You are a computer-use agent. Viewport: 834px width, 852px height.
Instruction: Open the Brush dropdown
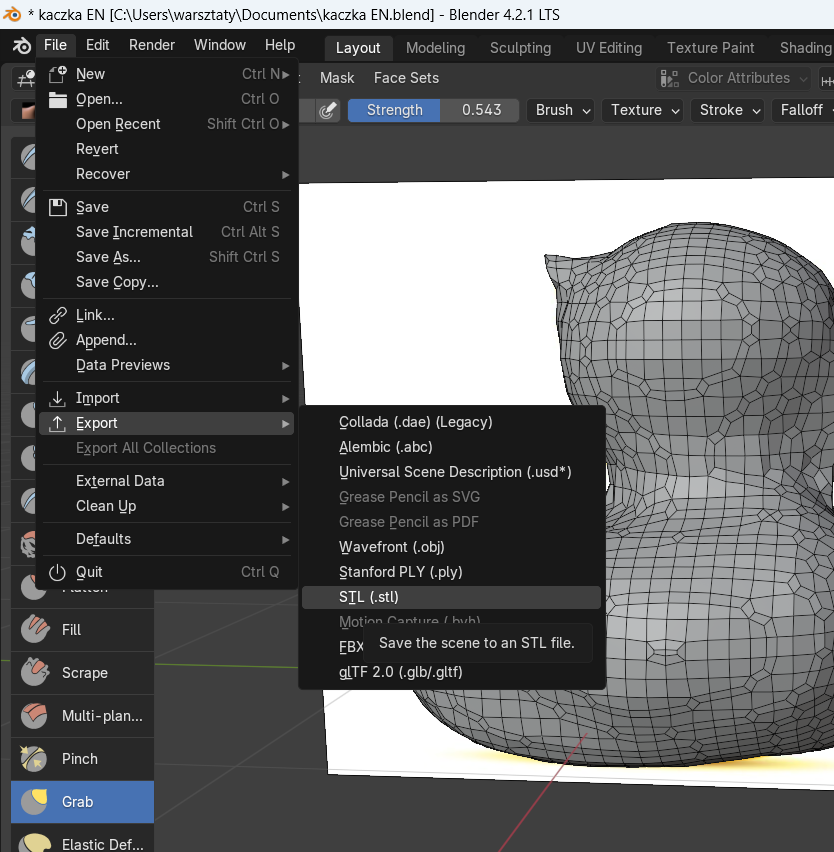(561, 110)
